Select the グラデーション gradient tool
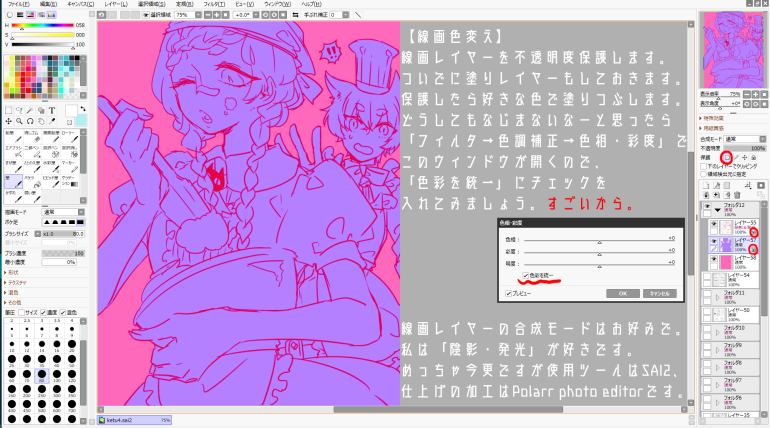This screenshot has height=428, width=770. [68, 182]
